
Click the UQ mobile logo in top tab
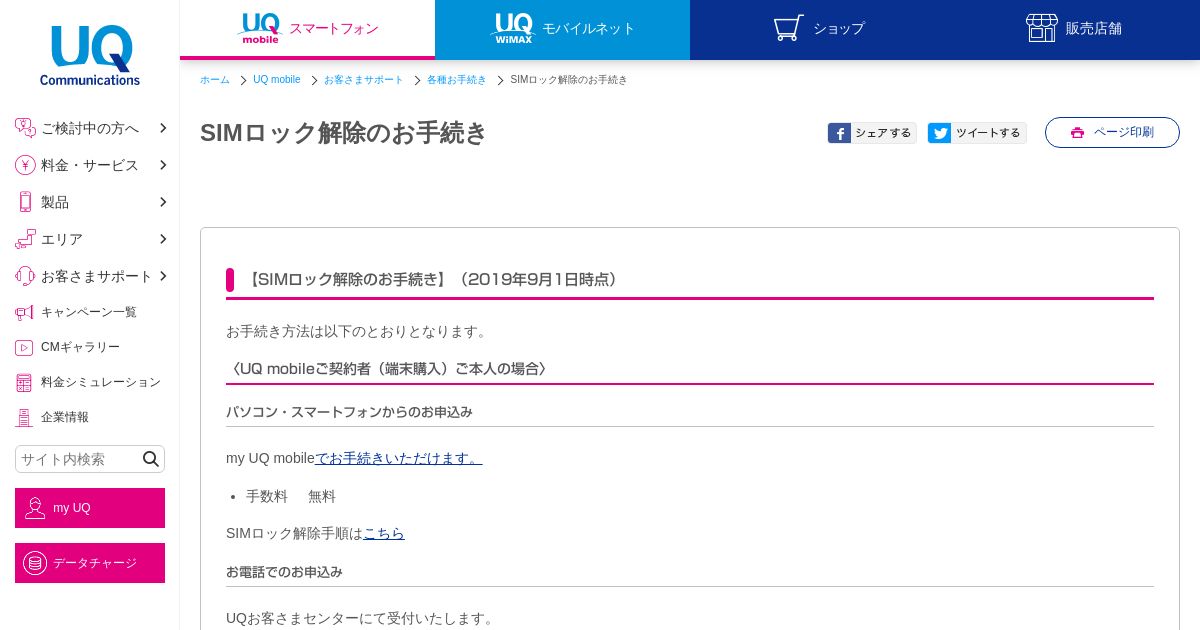tap(259, 28)
